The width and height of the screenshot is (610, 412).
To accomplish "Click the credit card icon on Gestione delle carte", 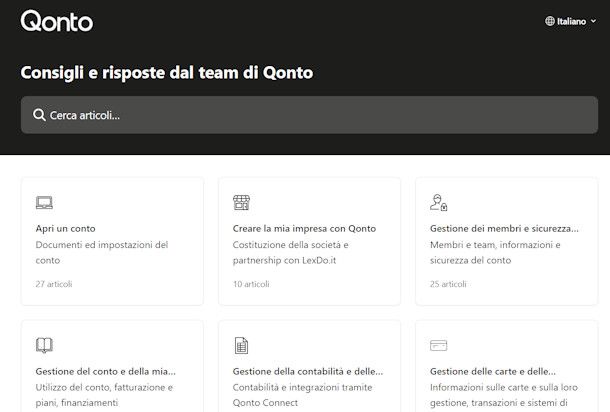I will coord(438,345).
